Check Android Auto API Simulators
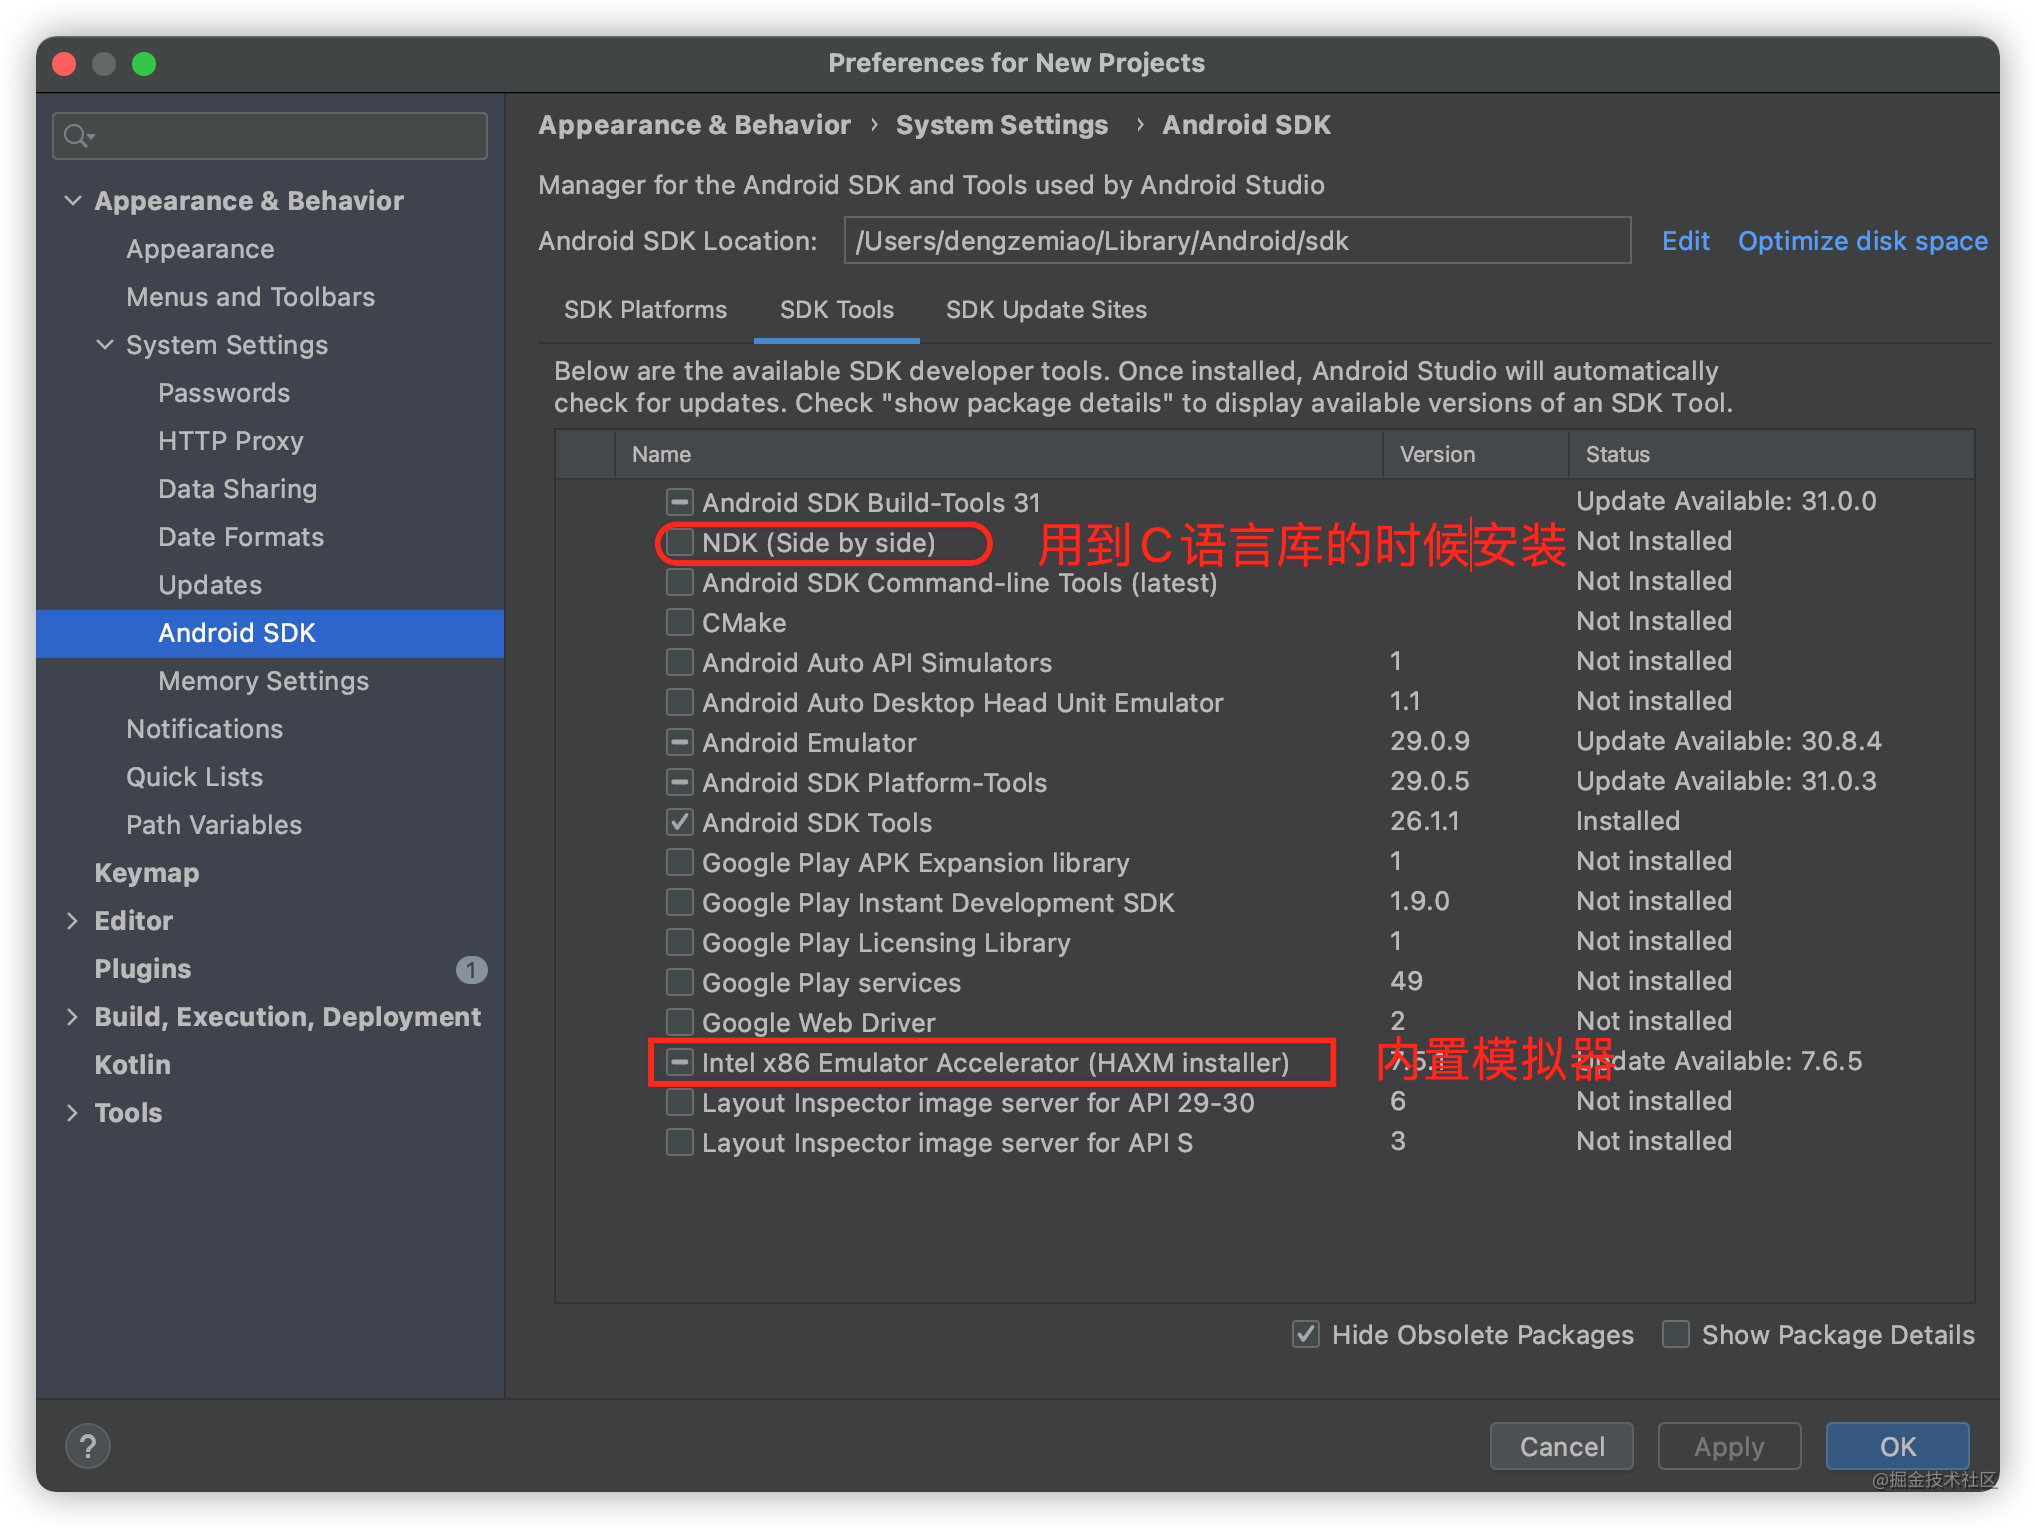 pyautogui.click(x=680, y=663)
